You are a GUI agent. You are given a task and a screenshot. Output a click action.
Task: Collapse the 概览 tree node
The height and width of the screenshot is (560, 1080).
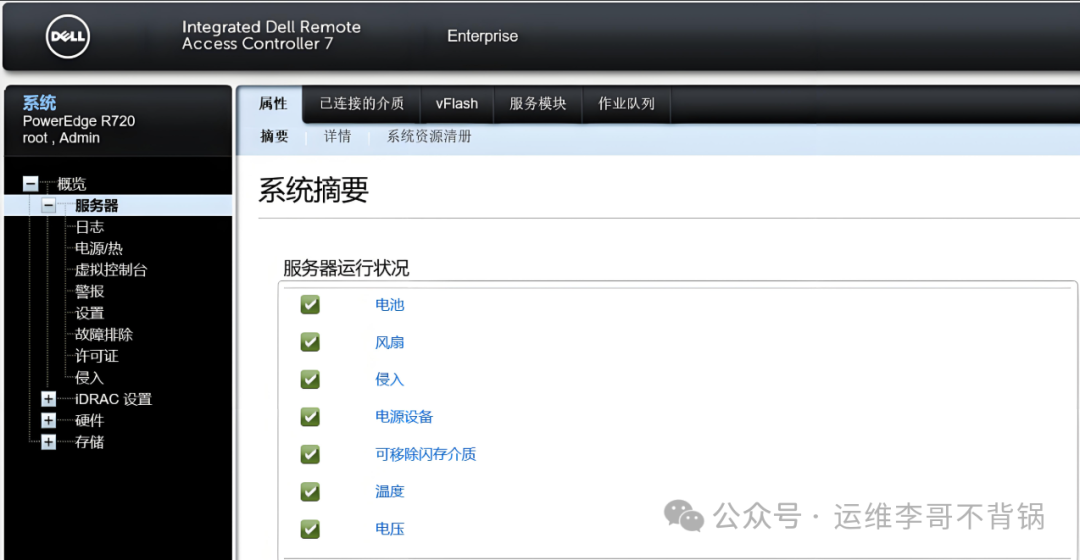click(x=30, y=183)
